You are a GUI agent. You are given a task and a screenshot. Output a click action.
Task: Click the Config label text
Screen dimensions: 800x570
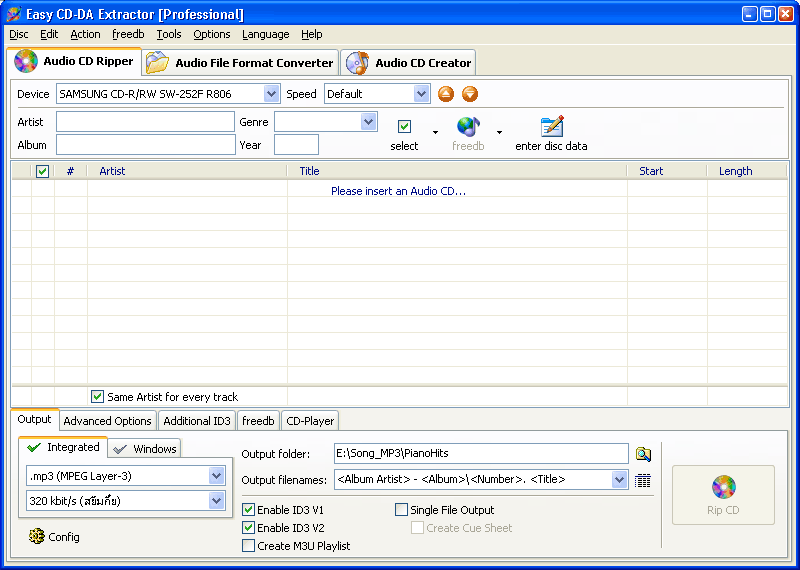[64, 537]
